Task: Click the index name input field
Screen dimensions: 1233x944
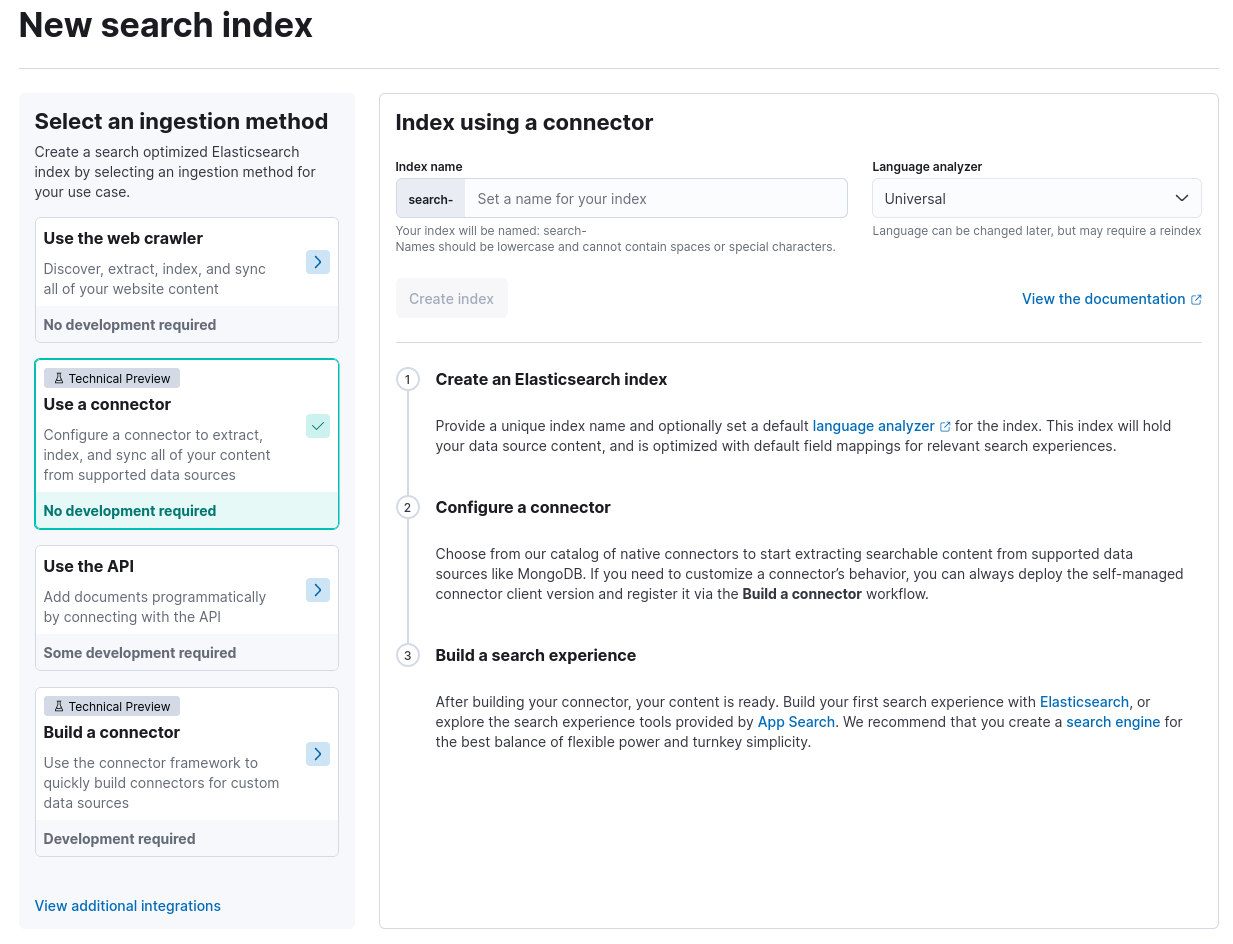Action: 655,198
